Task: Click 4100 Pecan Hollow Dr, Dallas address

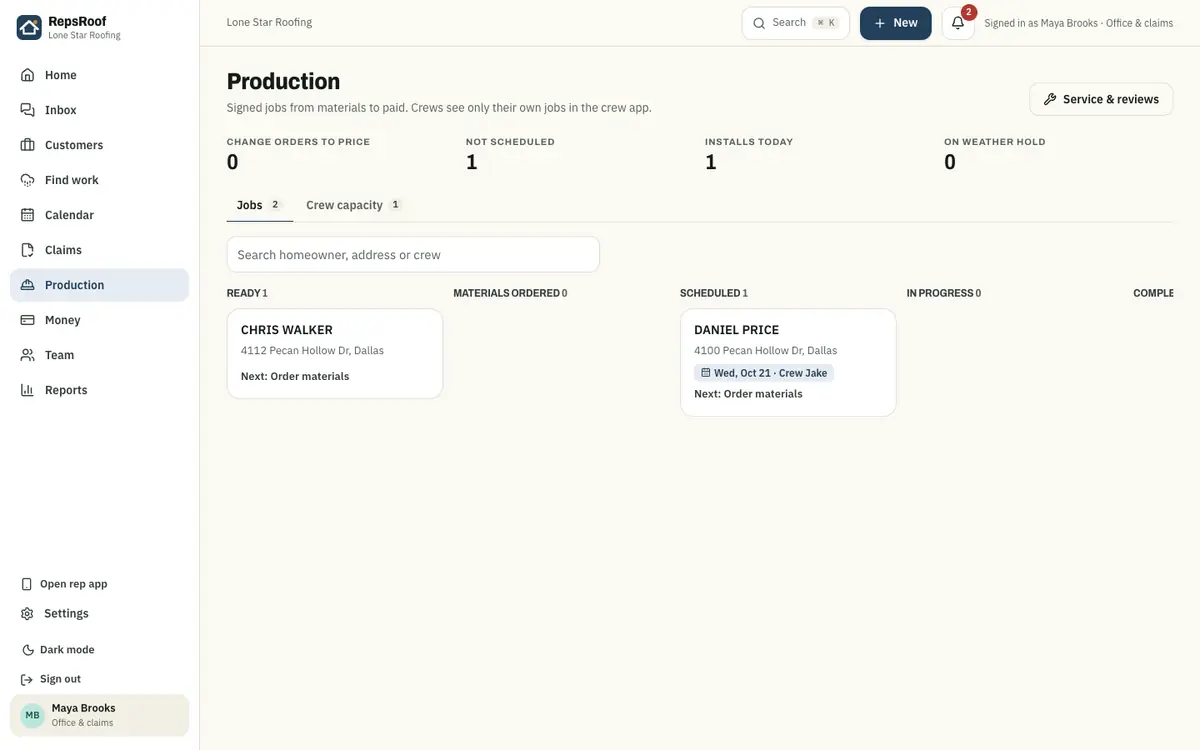Action: pyautogui.click(x=766, y=351)
